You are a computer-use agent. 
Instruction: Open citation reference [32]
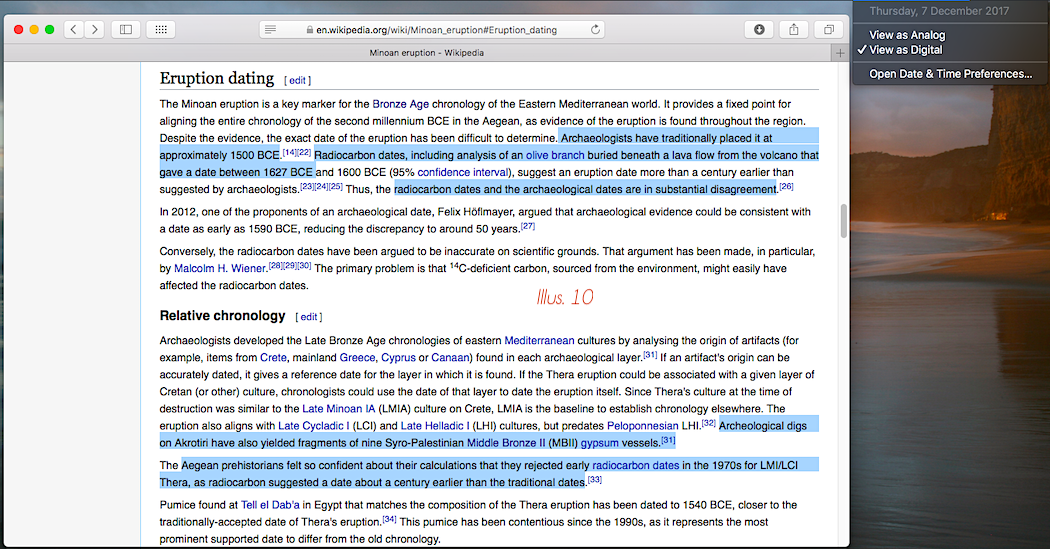708,422
